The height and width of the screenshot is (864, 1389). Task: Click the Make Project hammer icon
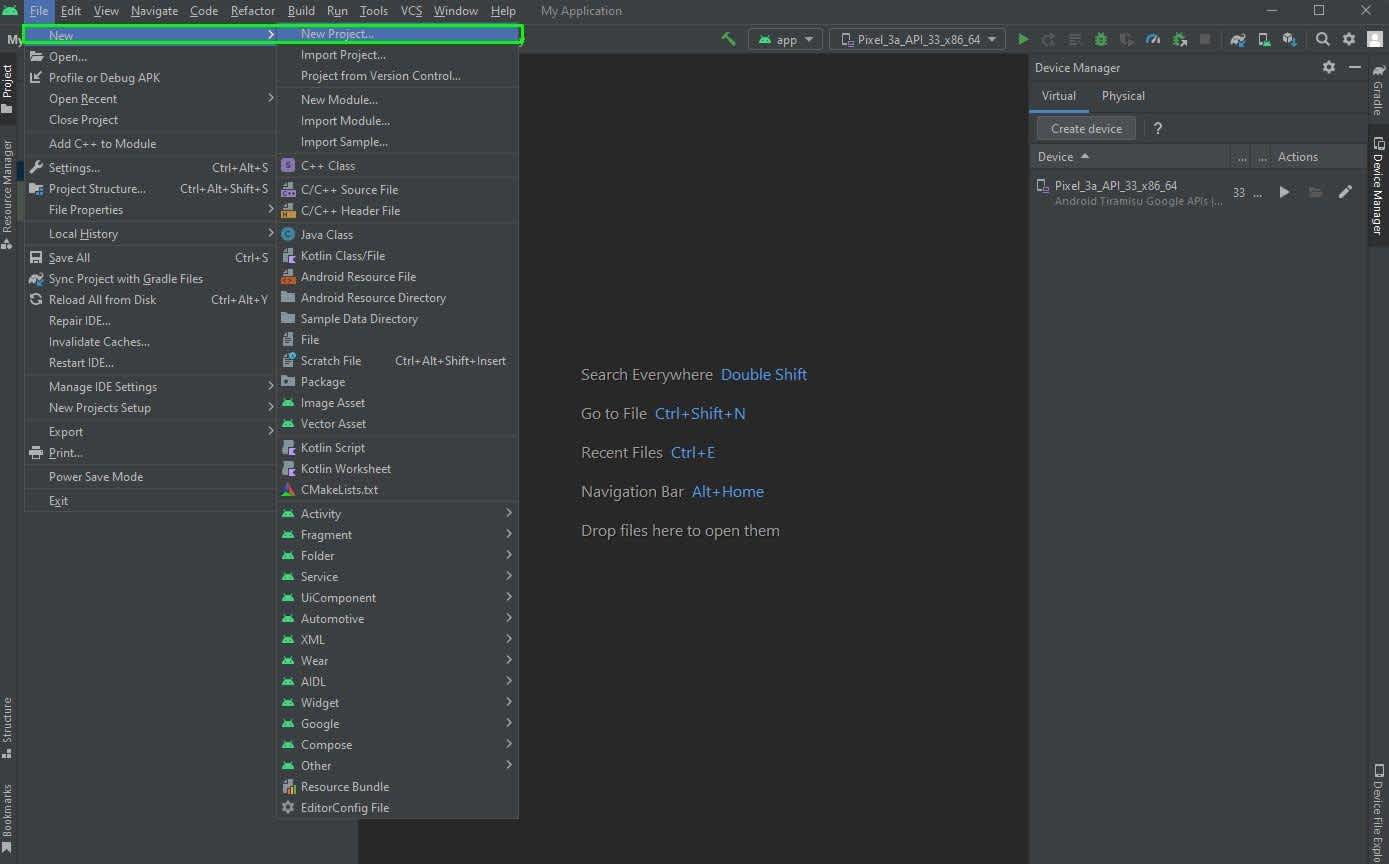[728, 39]
